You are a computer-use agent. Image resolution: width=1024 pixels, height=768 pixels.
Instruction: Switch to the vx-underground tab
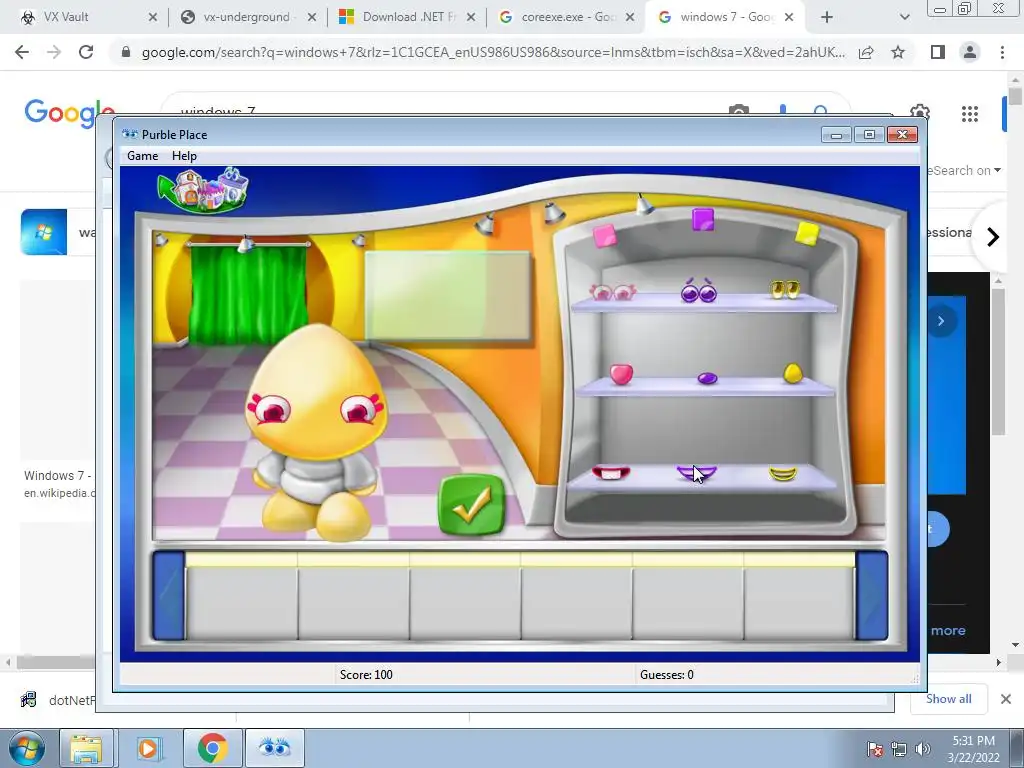(248, 17)
